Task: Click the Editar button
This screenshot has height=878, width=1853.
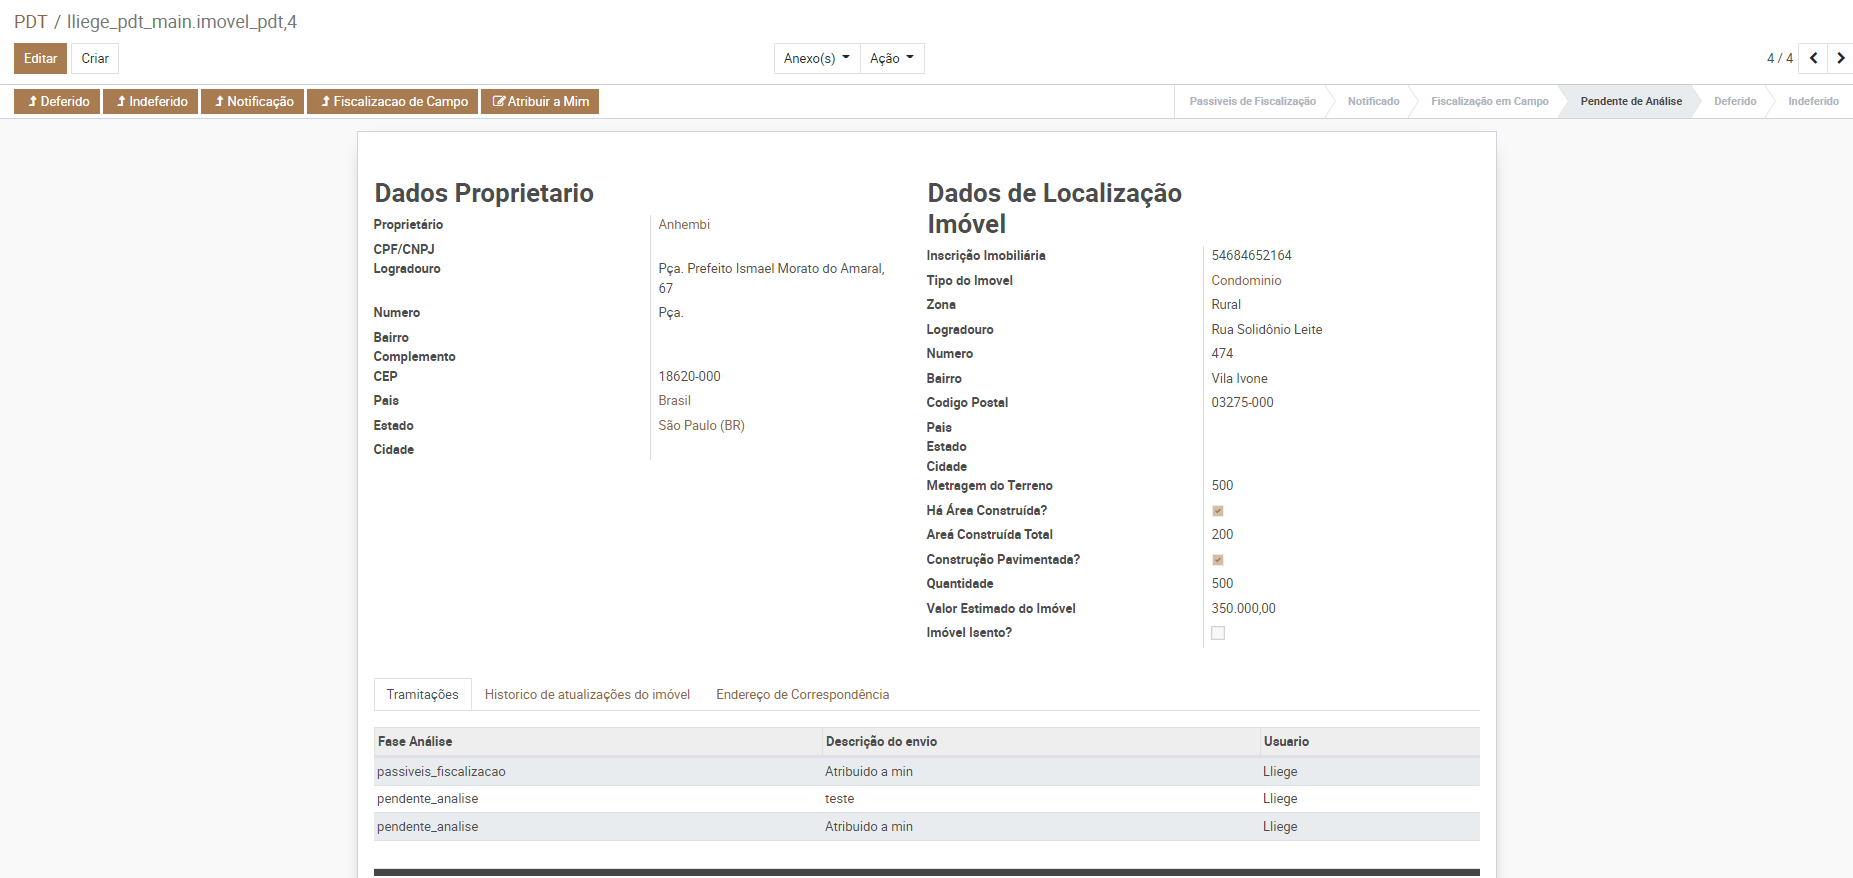Action: pyautogui.click(x=40, y=58)
